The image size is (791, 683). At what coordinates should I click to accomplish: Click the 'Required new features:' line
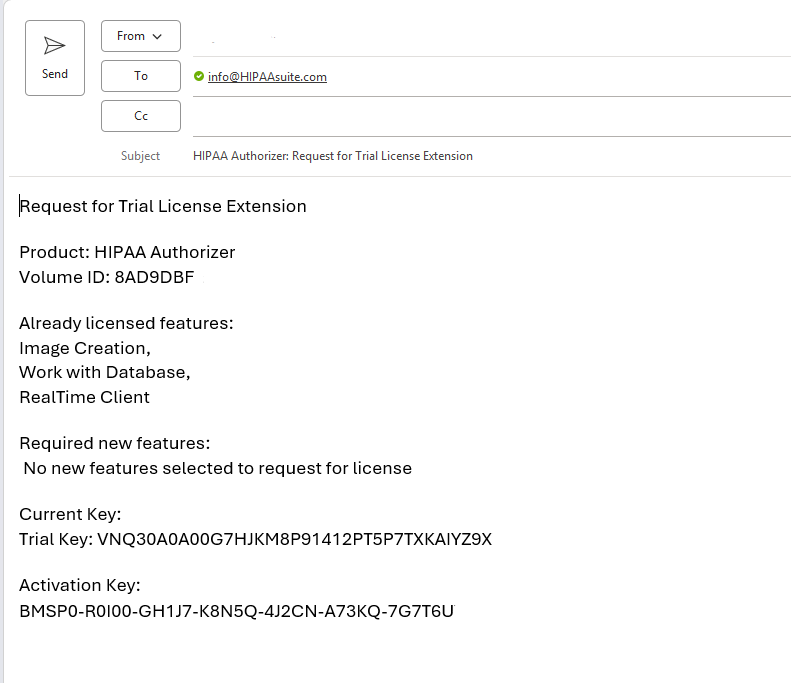(x=115, y=443)
